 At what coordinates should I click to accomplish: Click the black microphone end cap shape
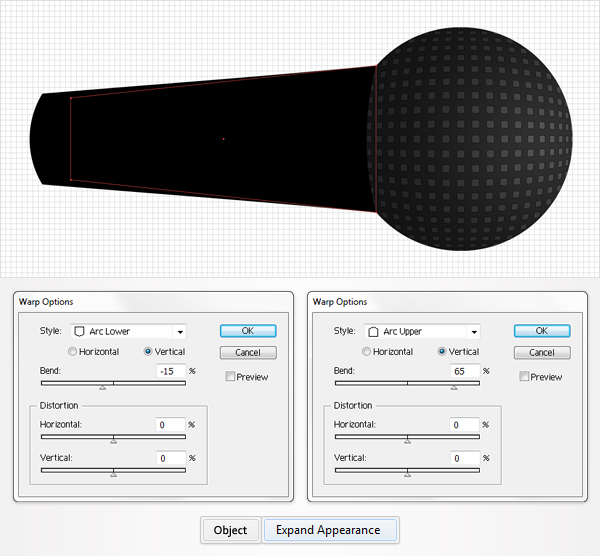(50, 139)
